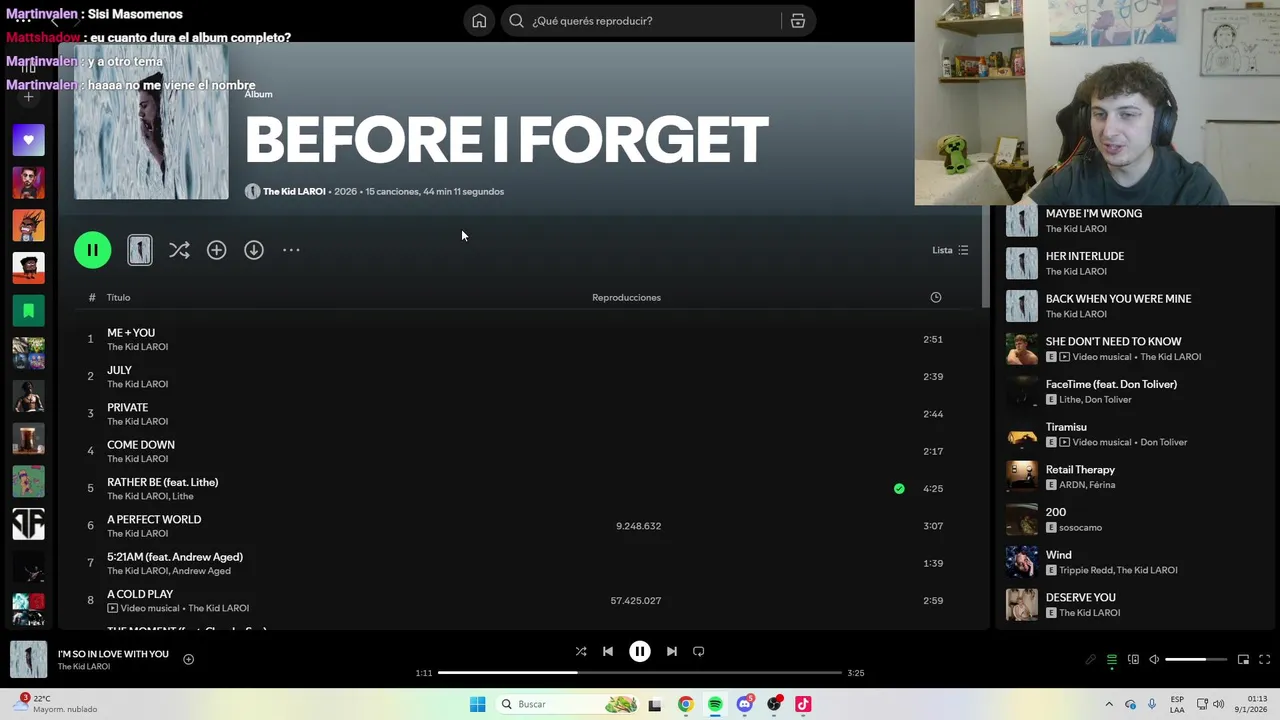
Task: Select track A PERFECT WORLD
Action: 154,519
